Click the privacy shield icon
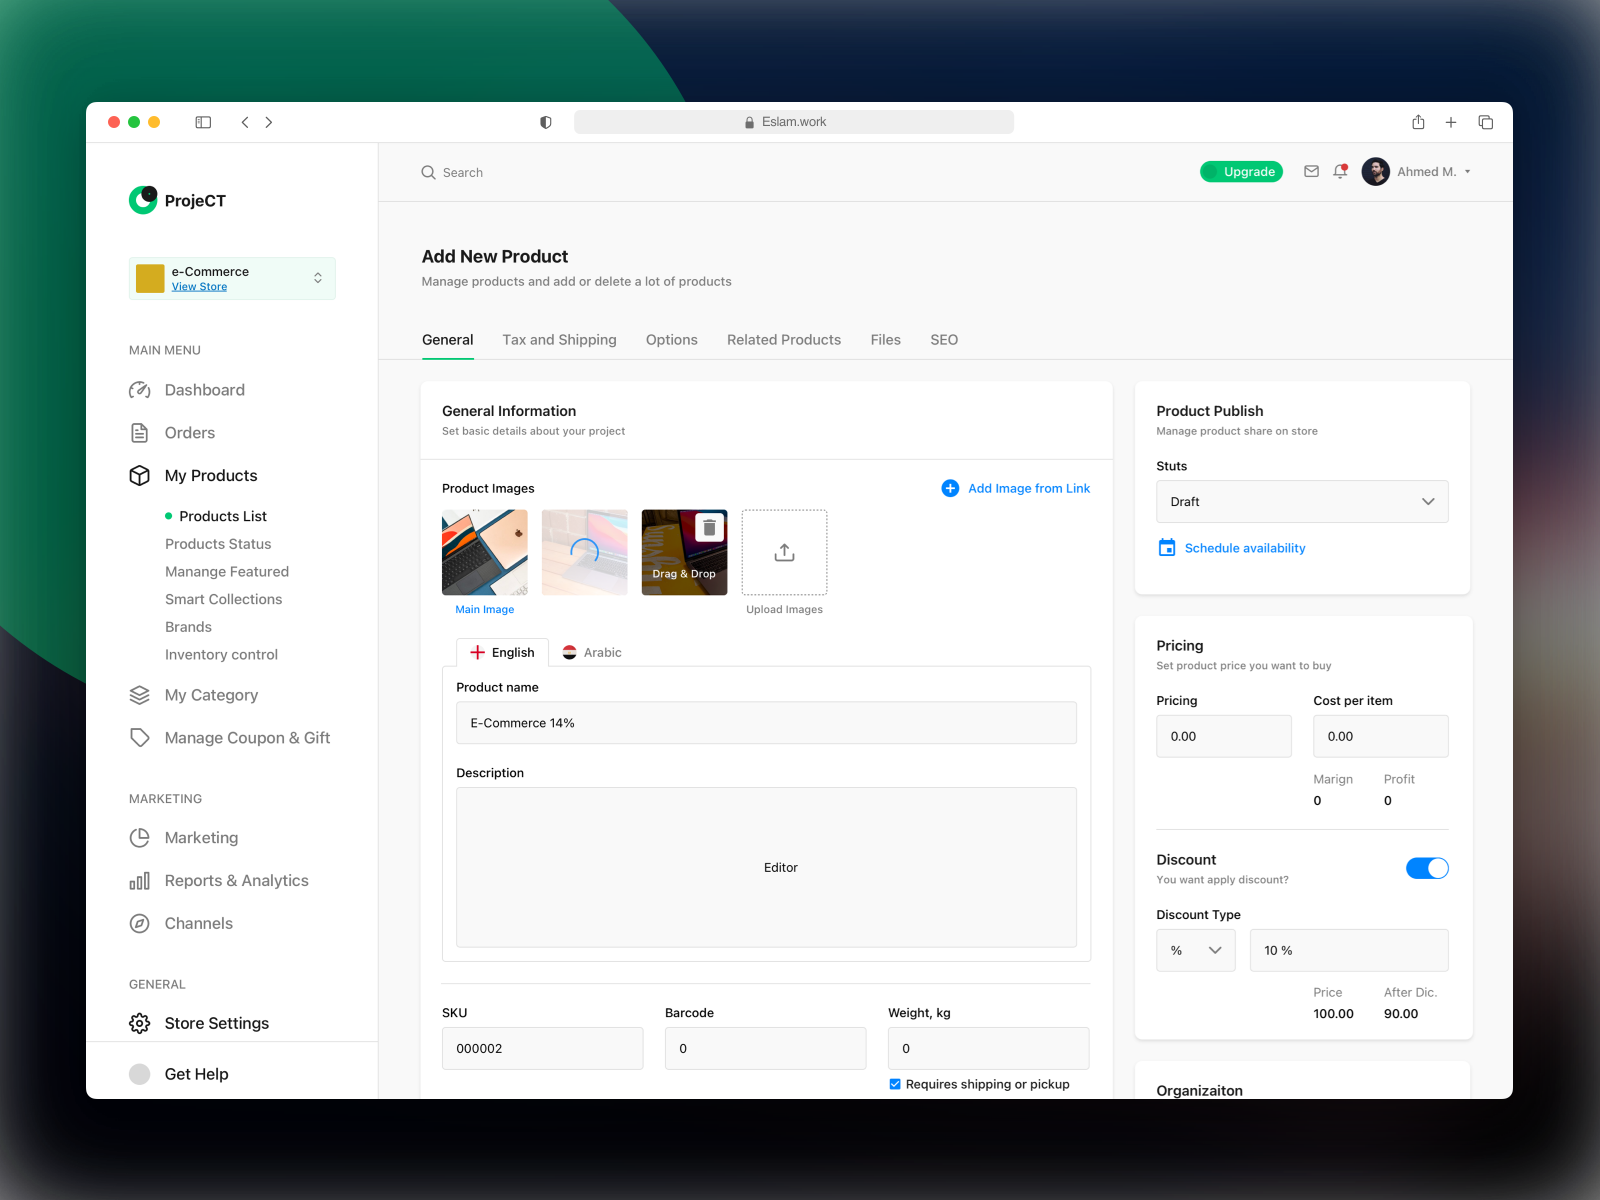Screen dimensions: 1600x1200 click(546, 122)
